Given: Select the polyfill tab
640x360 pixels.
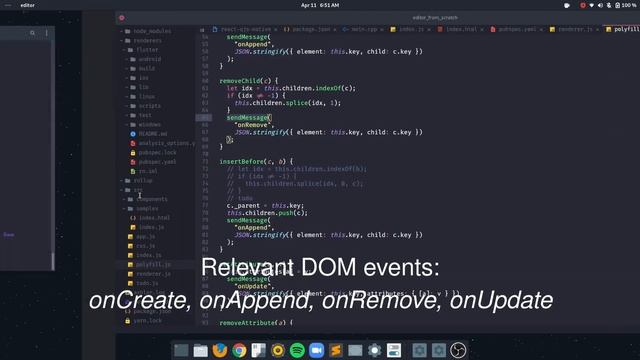Looking at the screenshot, I should click(622, 29).
